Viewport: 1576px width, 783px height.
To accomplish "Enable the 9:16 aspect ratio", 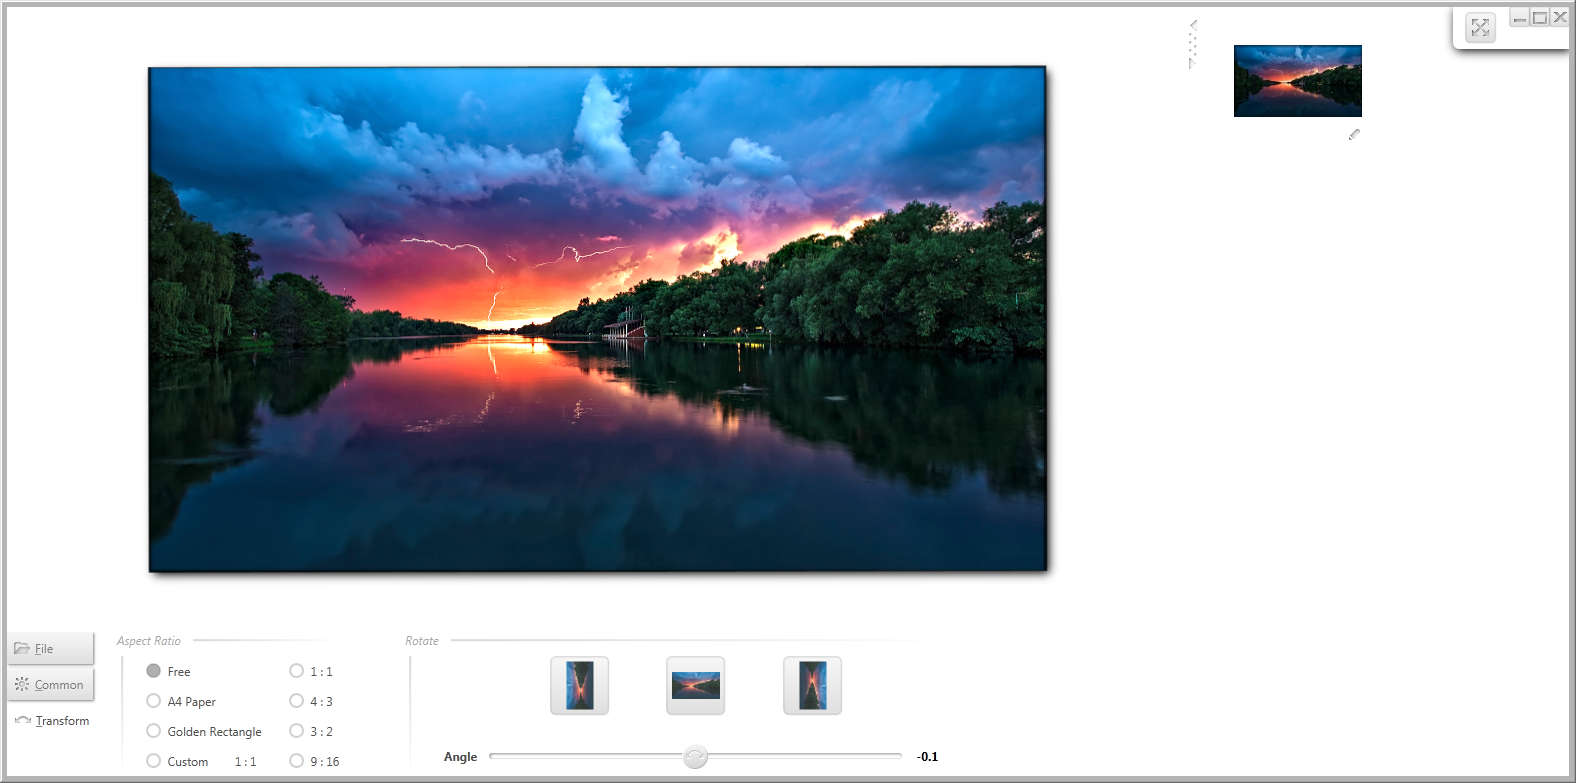I will 297,761.
